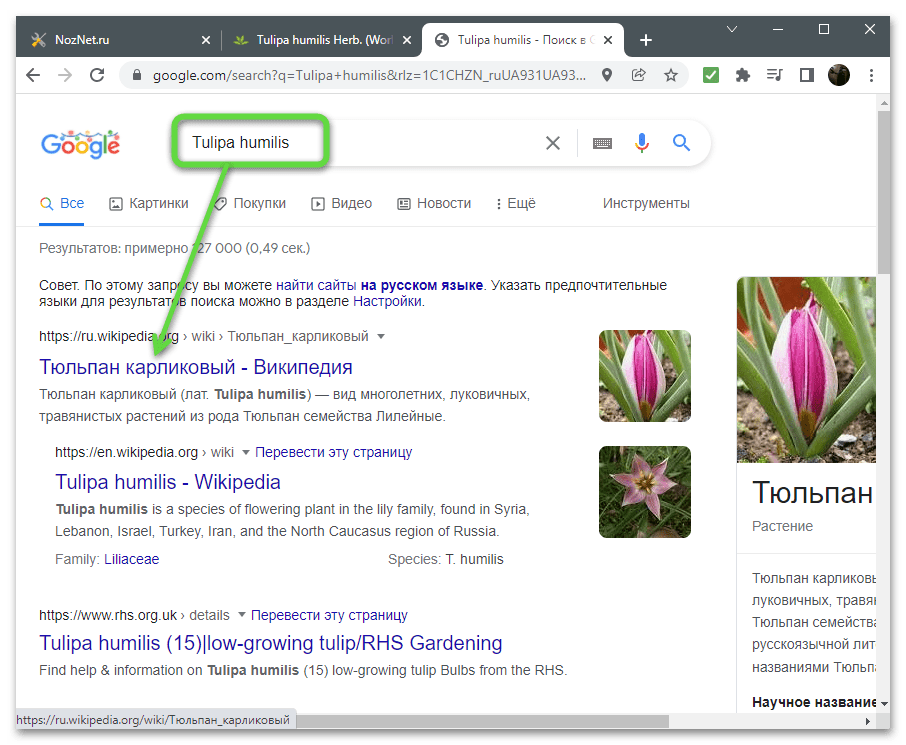This screenshot has width=906, height=745.
Task: Expand en.wikipedia.org result options arrow
Action: click(x=246, y=453)
